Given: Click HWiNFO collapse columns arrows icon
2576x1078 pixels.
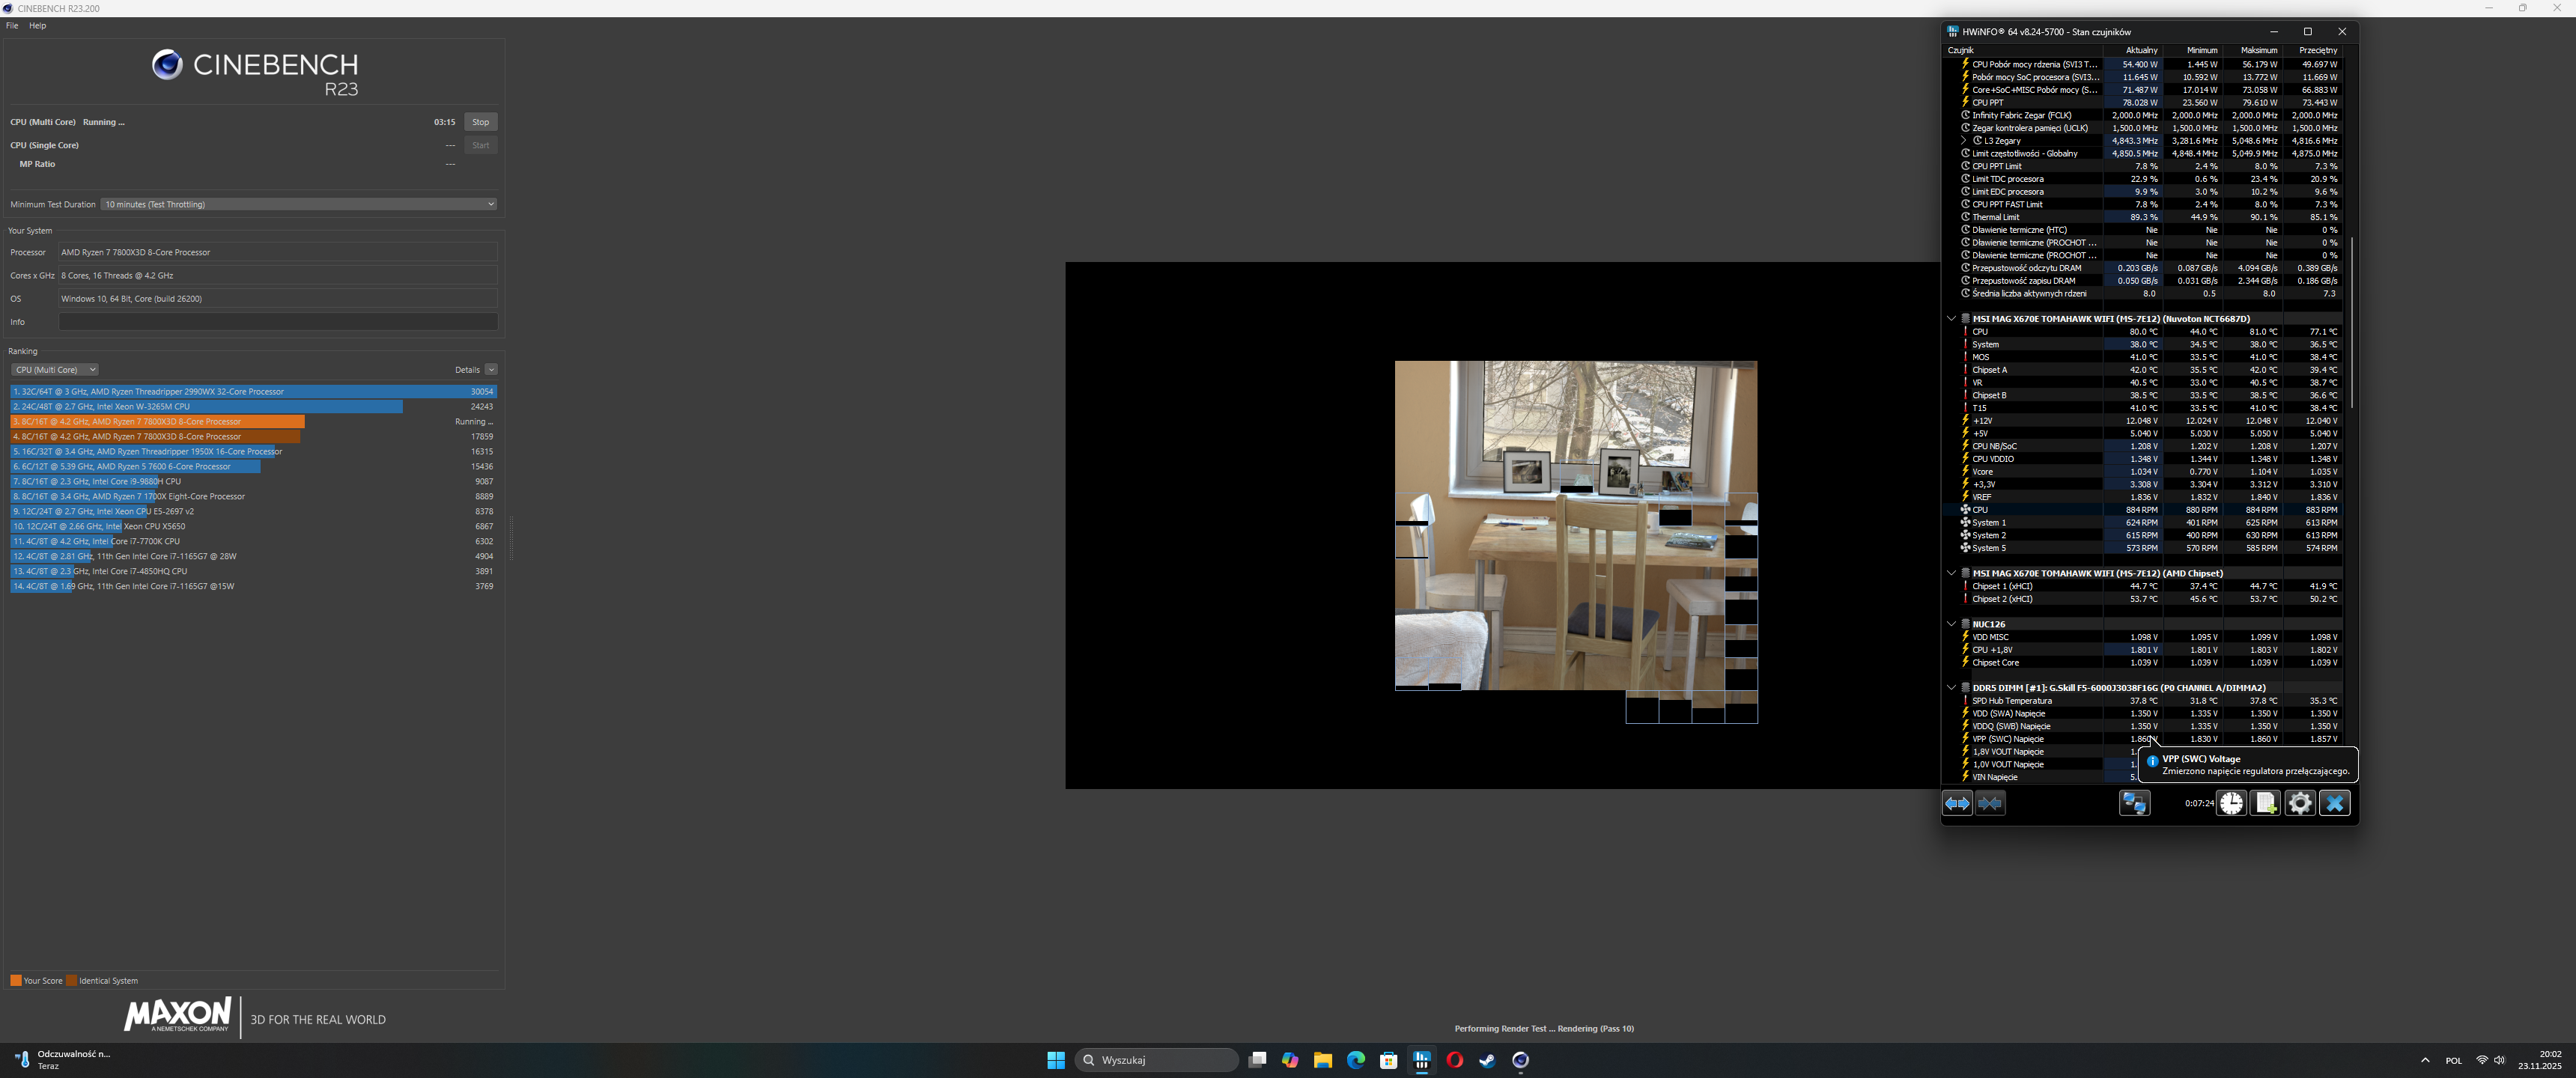Looking at the screenshot, I should point(1990,803).
